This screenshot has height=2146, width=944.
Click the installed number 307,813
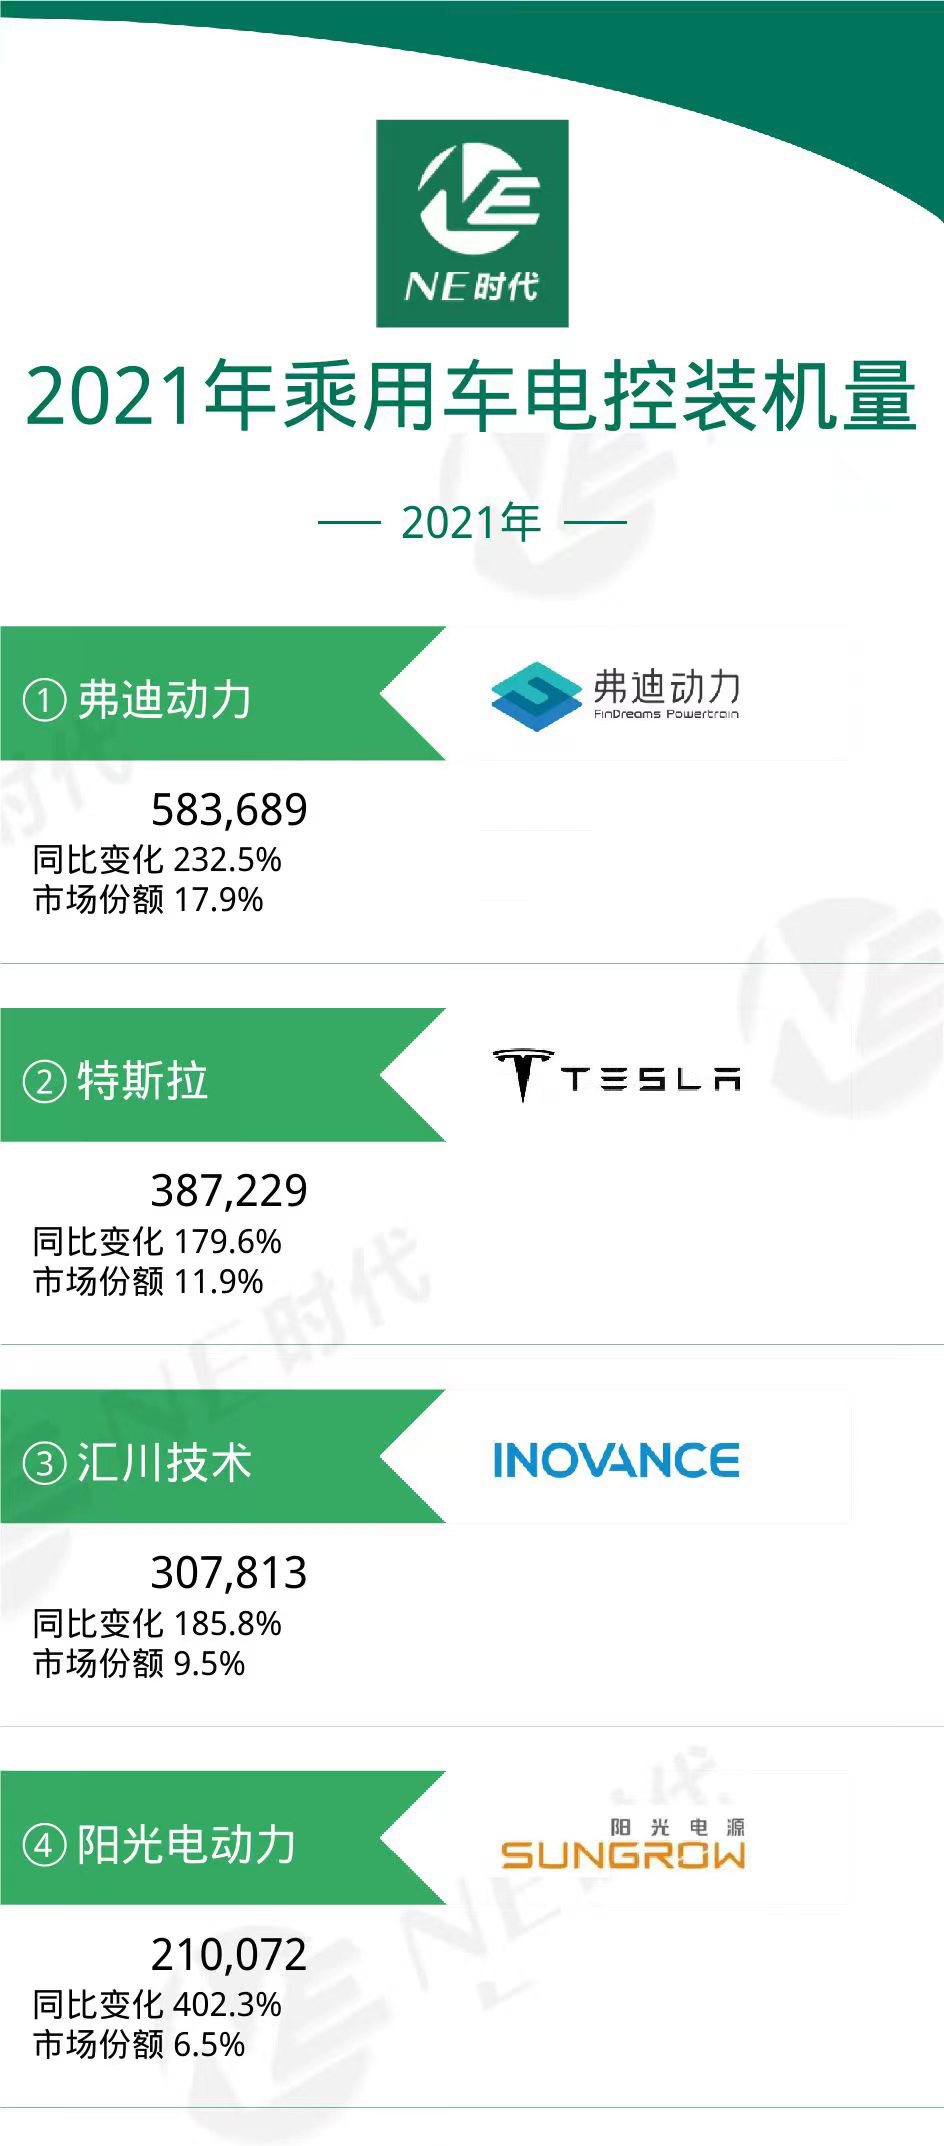229,1572
